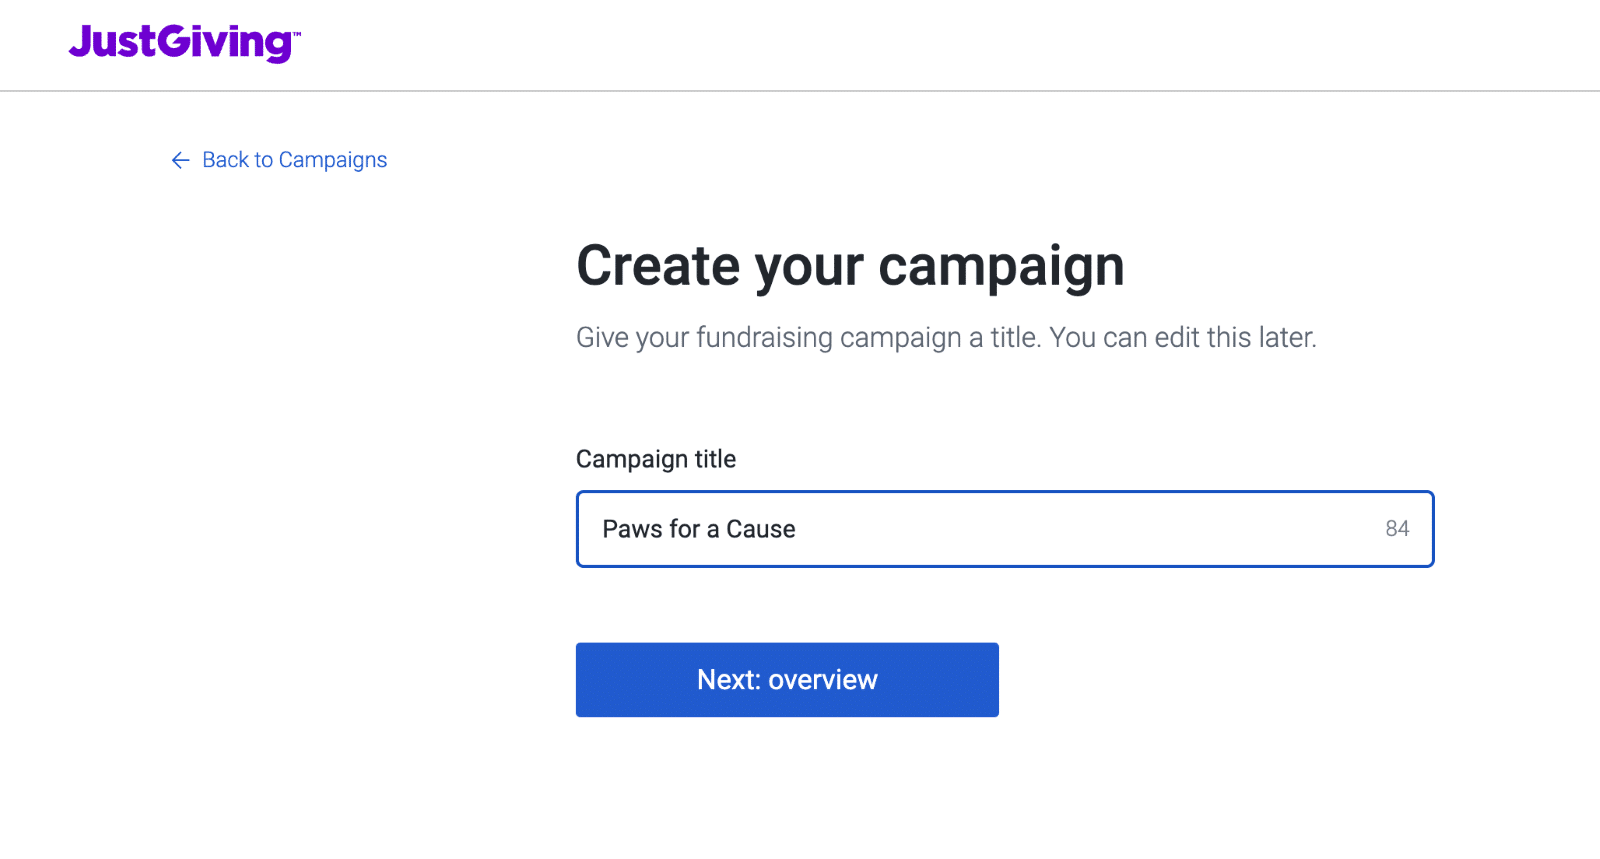
Task: Click the trademark symbol beside JustGiving logo
Action: pos(297,33)
